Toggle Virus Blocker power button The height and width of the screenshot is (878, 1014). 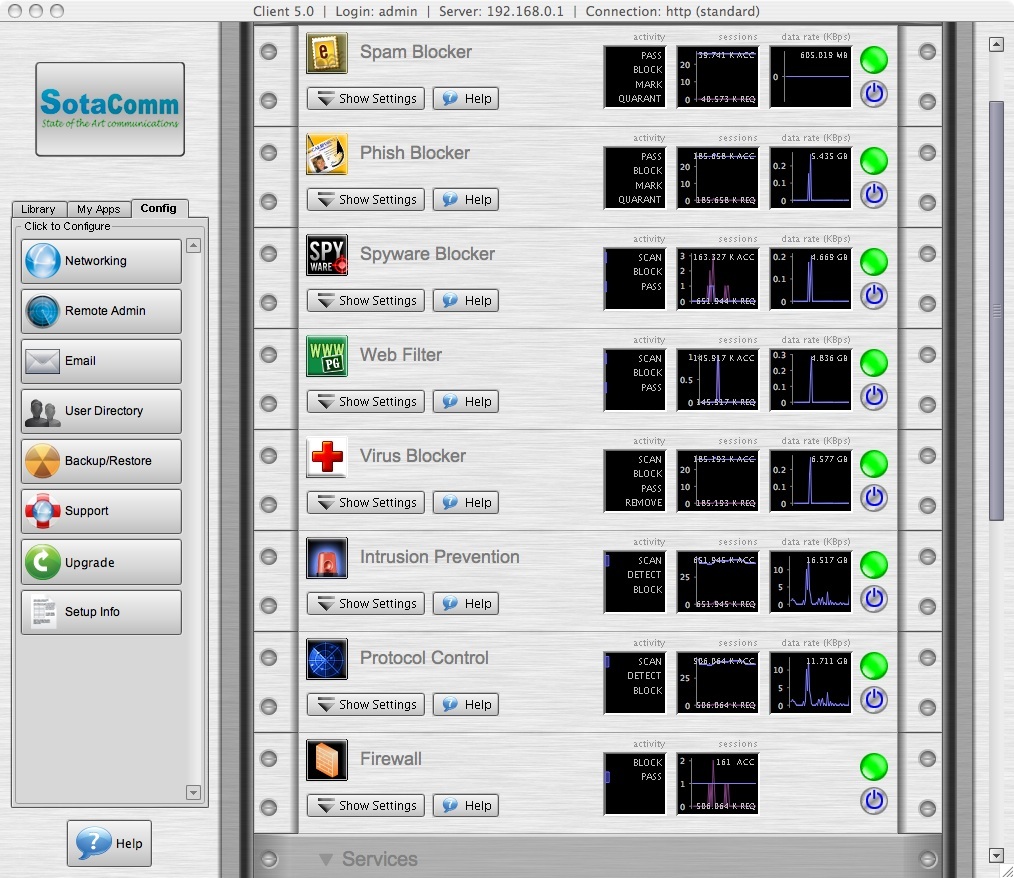point(874,497)
